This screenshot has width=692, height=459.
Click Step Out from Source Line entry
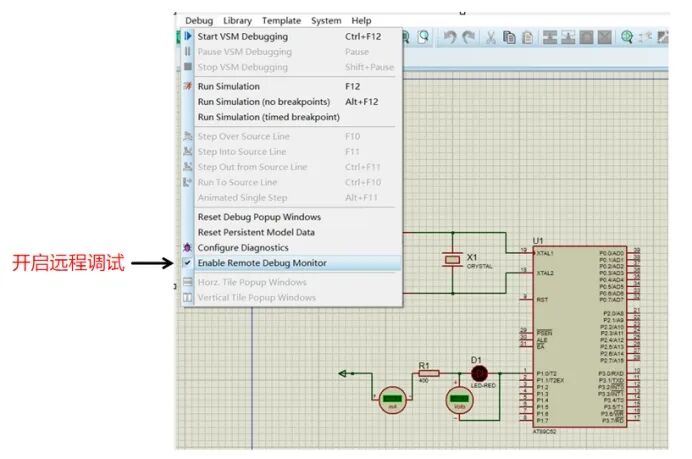pyautogui.click(x=291, y=167)
